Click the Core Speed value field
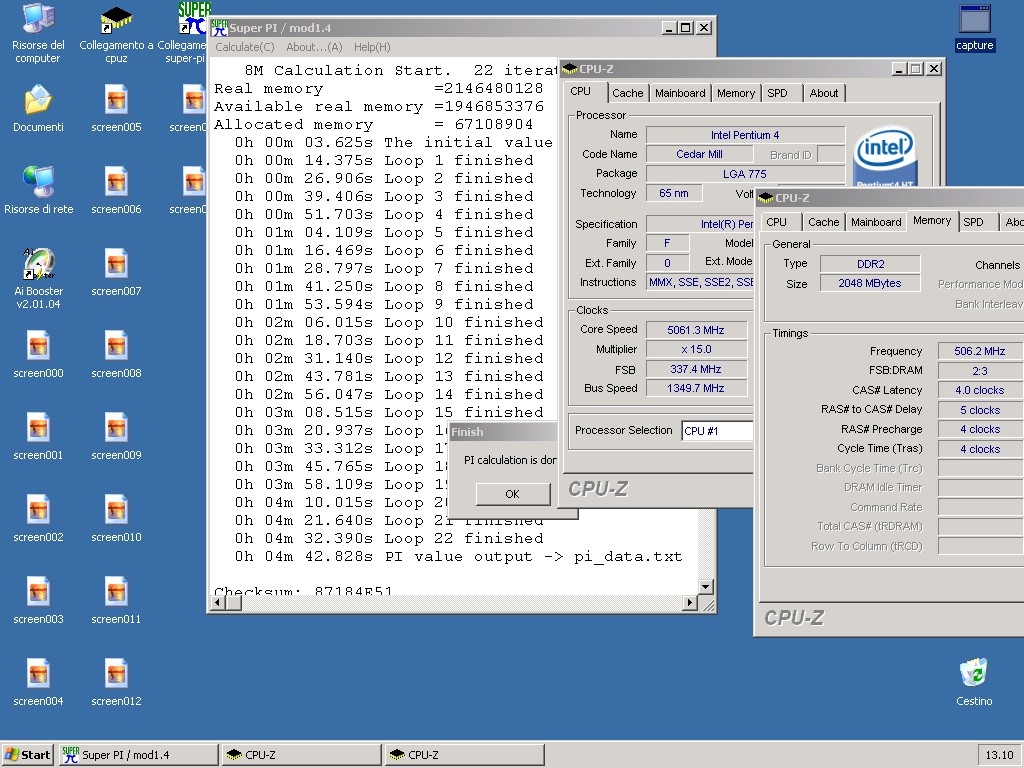 pos(696,330)
